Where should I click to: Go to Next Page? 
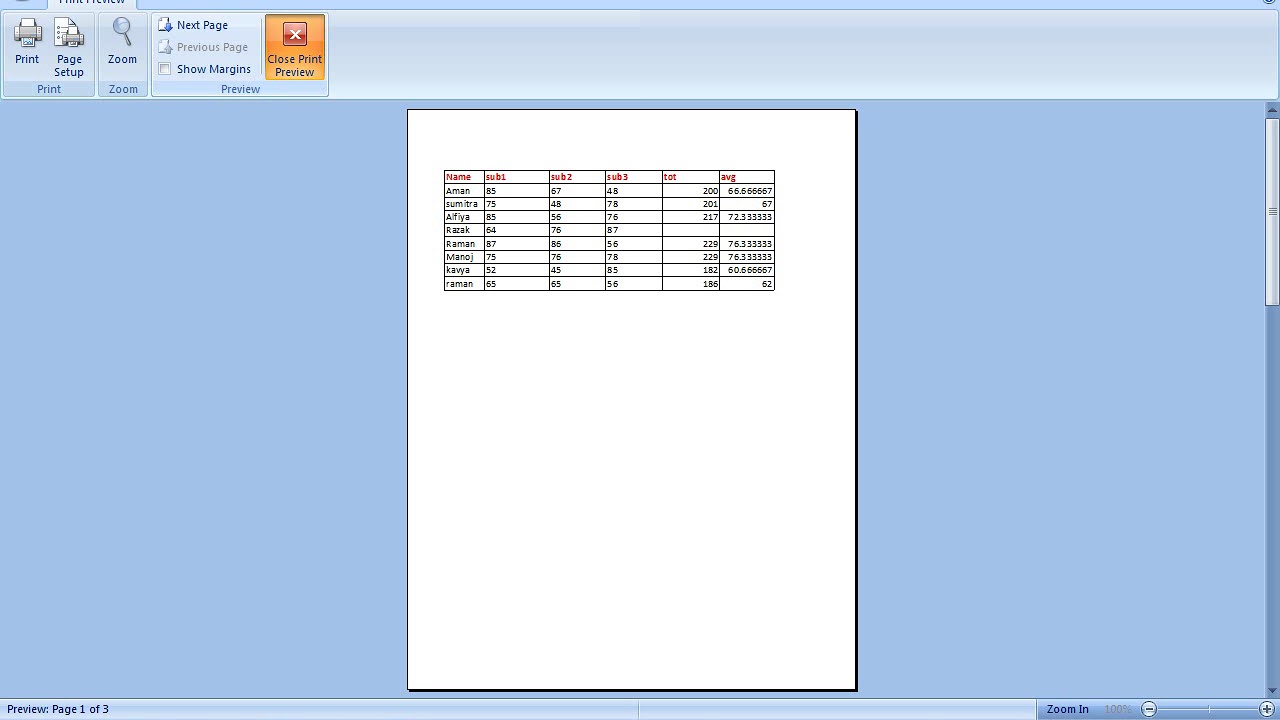click(193, 25)
